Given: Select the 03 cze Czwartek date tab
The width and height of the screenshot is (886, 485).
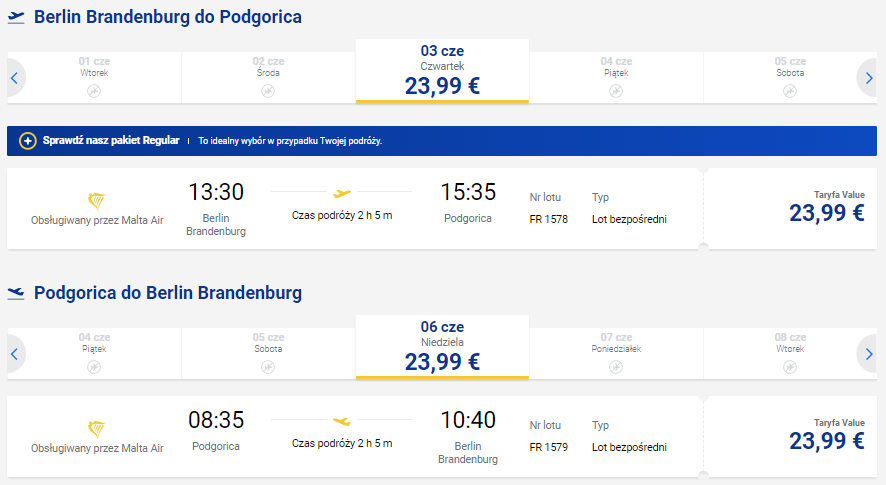Looking at the screenshot, I should (442, 71).
